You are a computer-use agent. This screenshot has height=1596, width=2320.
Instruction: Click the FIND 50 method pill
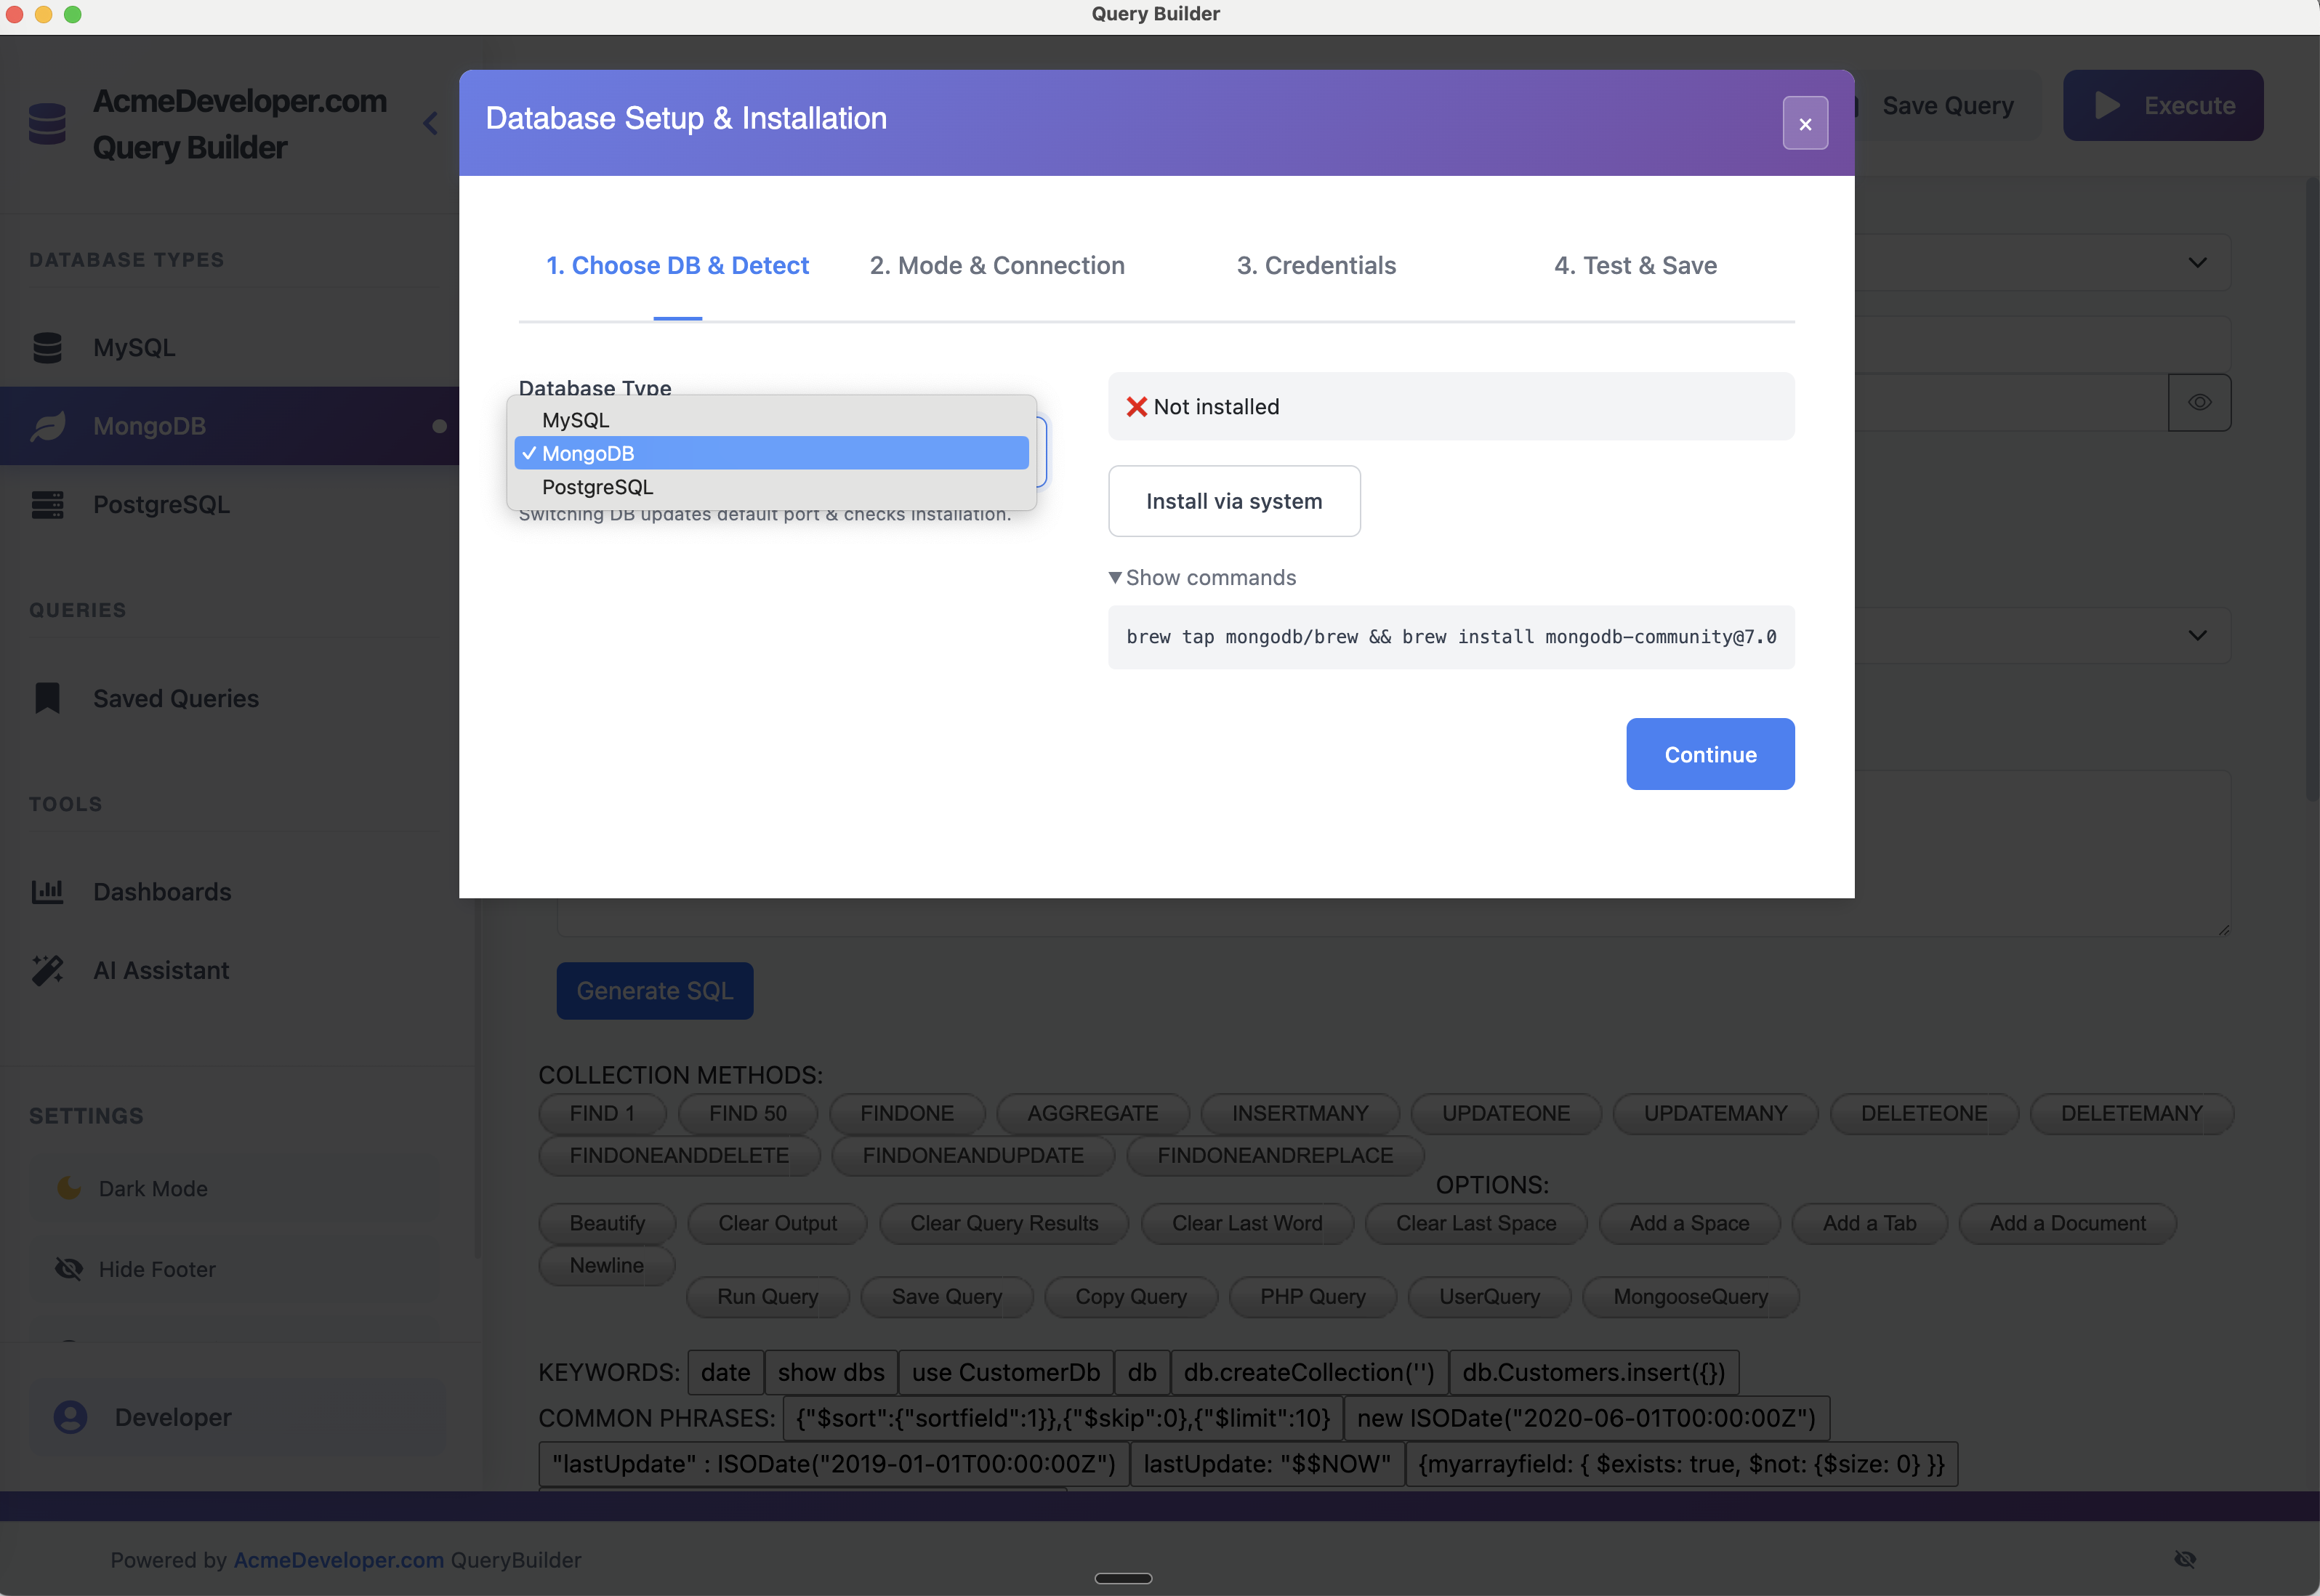coord(748,1113)
